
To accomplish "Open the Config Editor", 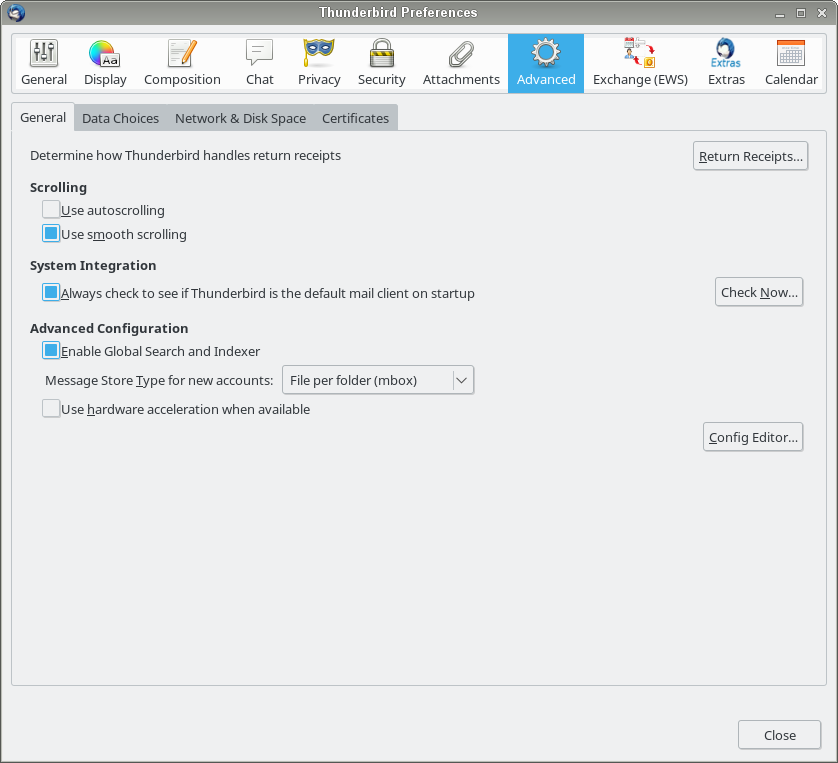I will [753, 437].
